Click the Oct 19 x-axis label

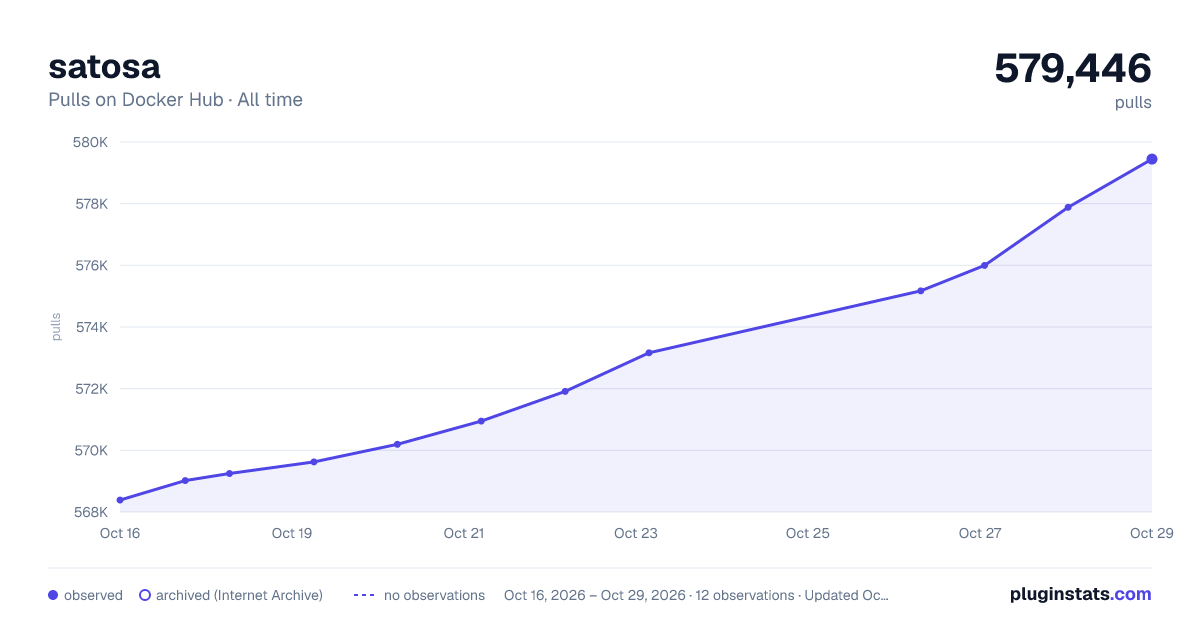coord(292,533)
